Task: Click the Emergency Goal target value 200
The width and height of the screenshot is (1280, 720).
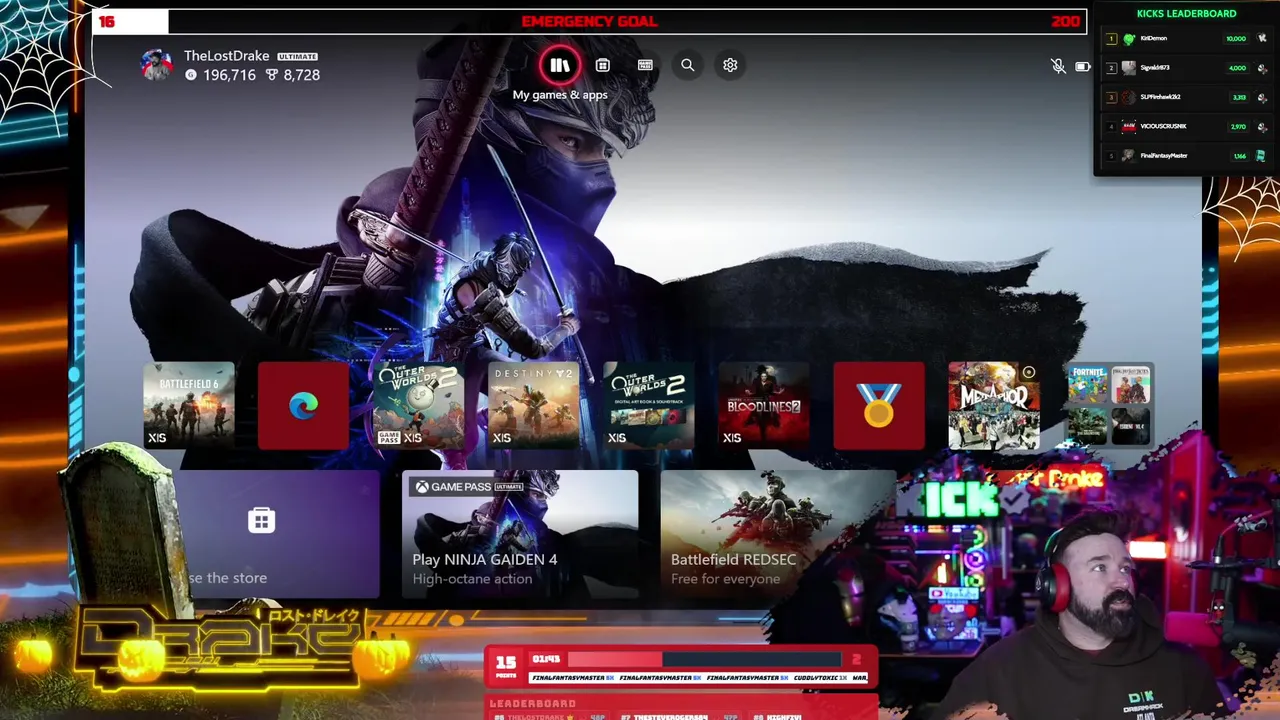Action: click(x=1065, y=21)
